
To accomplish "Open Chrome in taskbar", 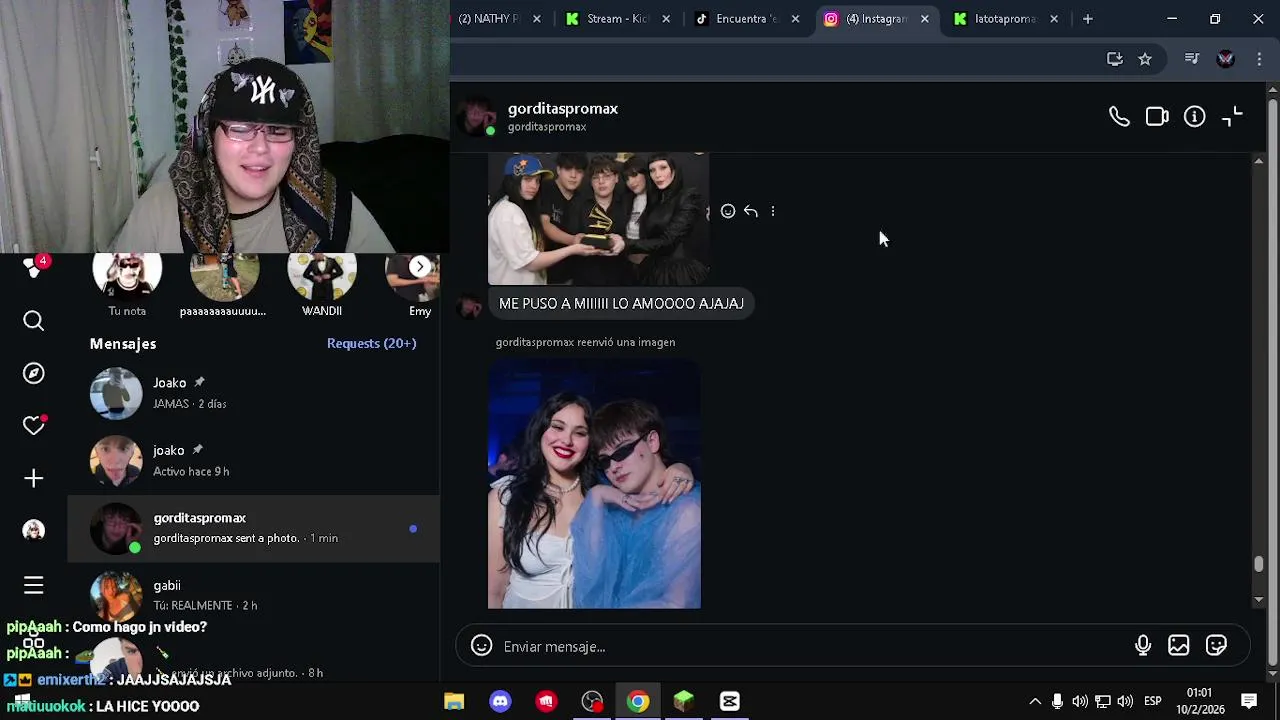I will pyautogui.click(x=638, y=701).
